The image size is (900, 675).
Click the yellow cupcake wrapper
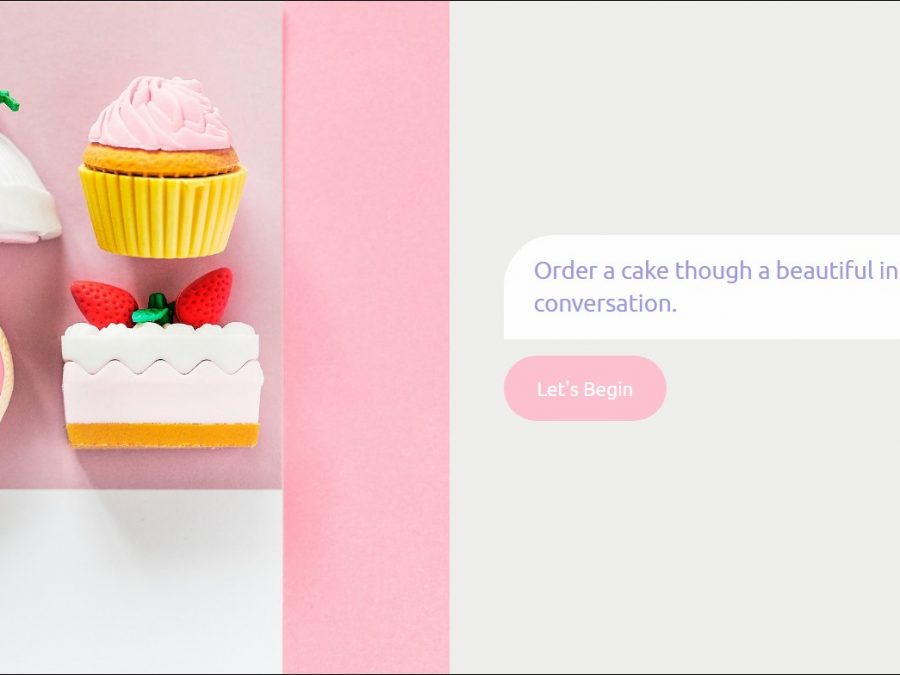[x=162, y=212]
